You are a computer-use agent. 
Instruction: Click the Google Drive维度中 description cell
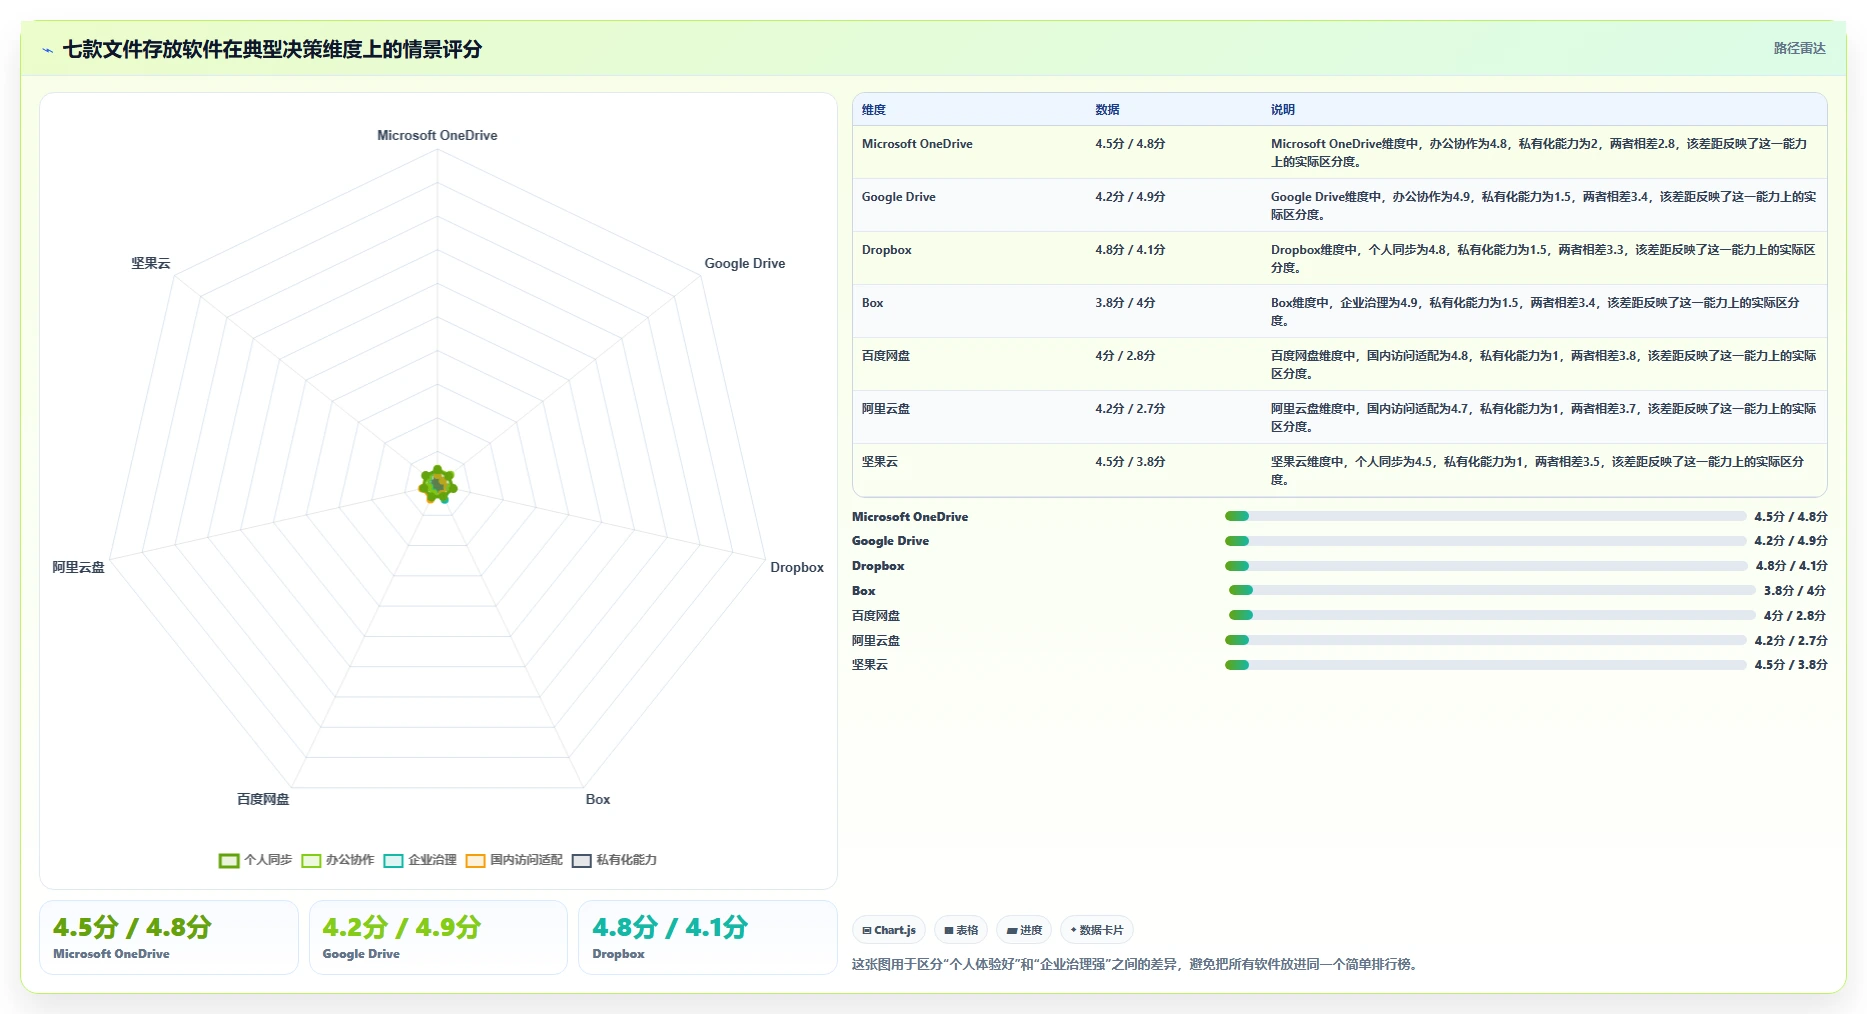point(1543,206)
